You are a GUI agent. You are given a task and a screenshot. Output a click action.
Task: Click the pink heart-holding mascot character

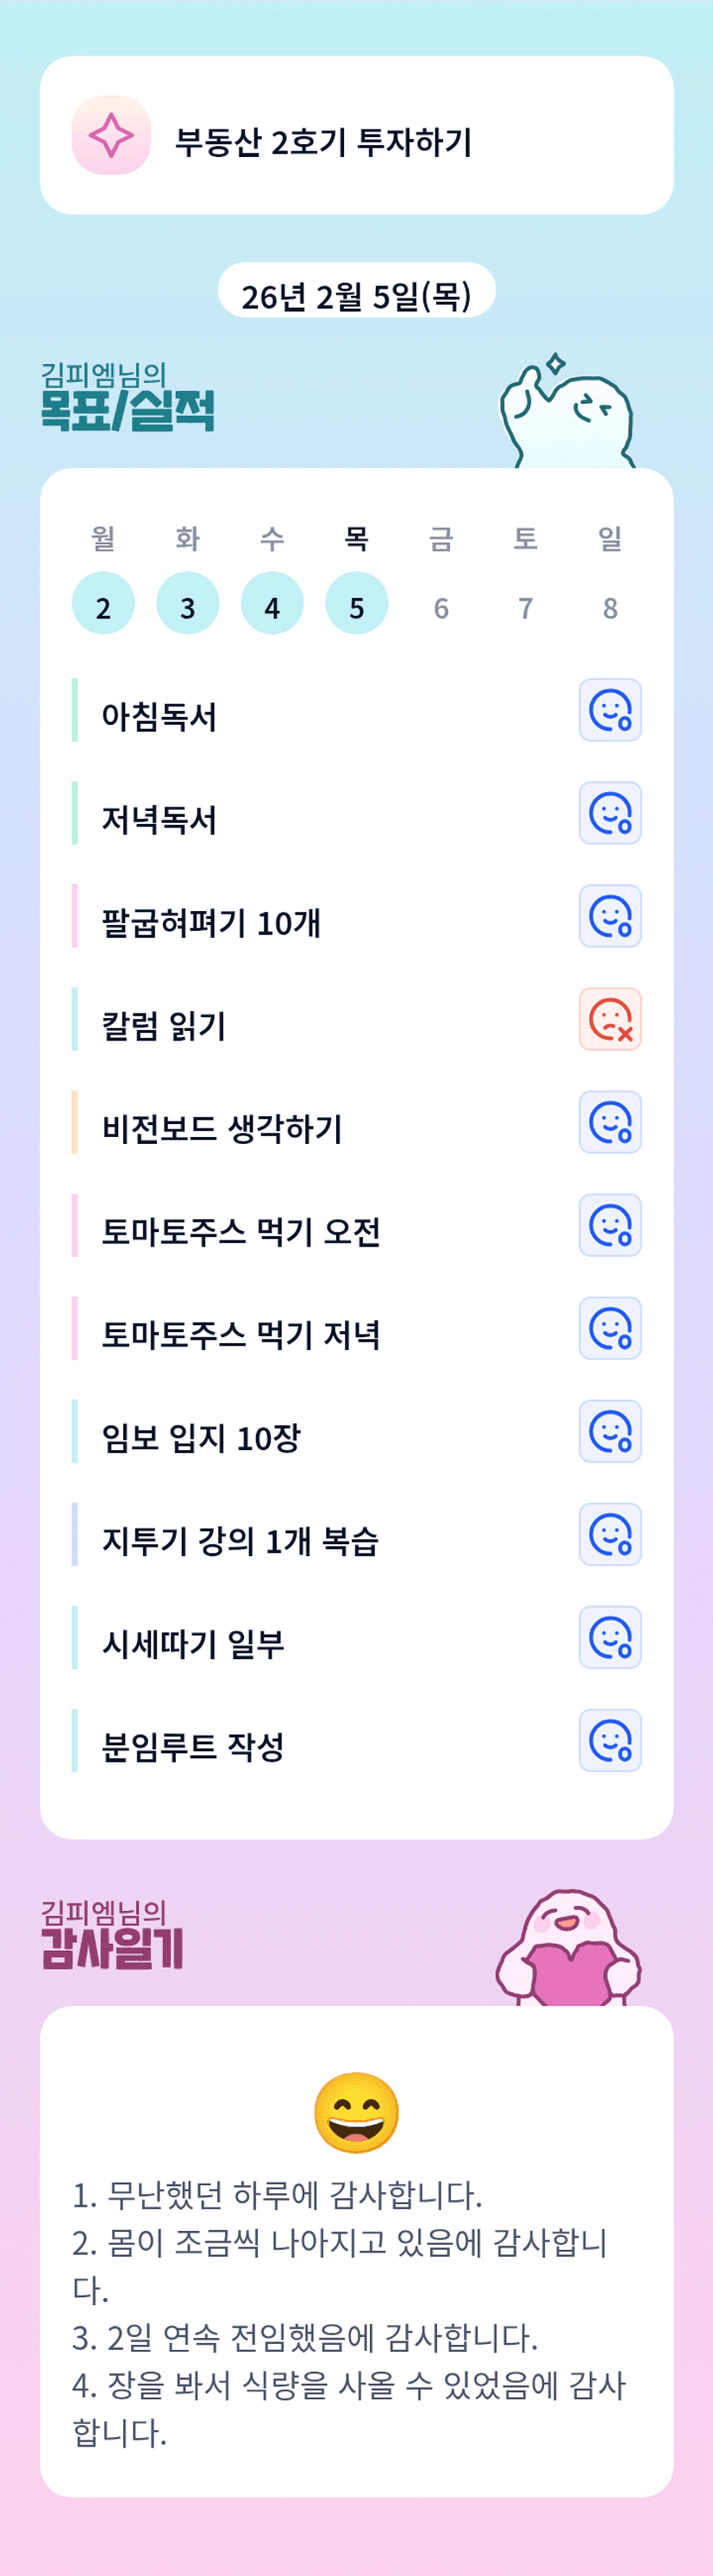567,1950
